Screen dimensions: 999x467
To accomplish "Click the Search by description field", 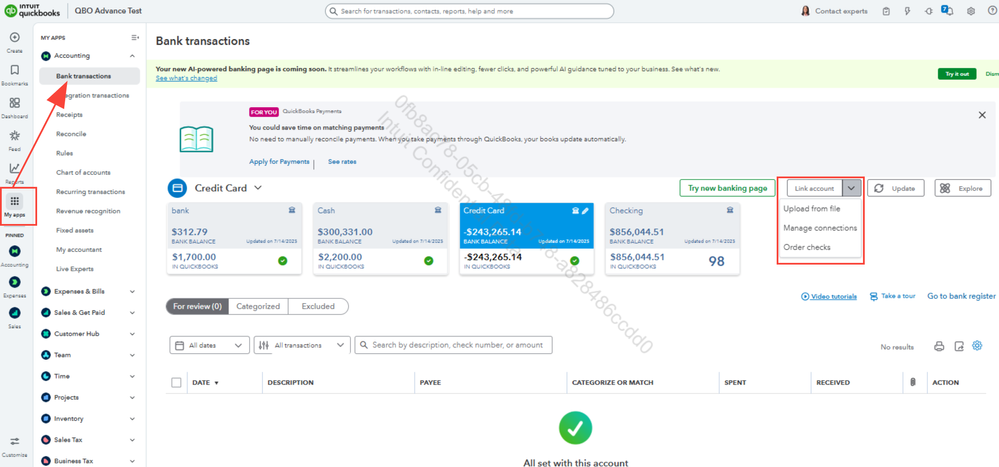I will click(454, 345).
